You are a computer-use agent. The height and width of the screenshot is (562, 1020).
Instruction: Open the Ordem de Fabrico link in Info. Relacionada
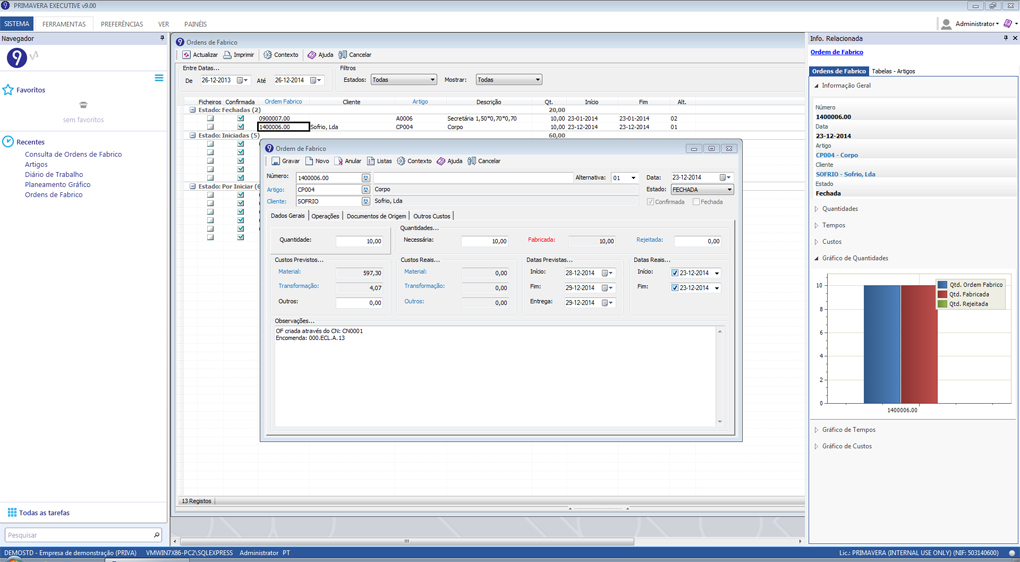coord(837,52)
